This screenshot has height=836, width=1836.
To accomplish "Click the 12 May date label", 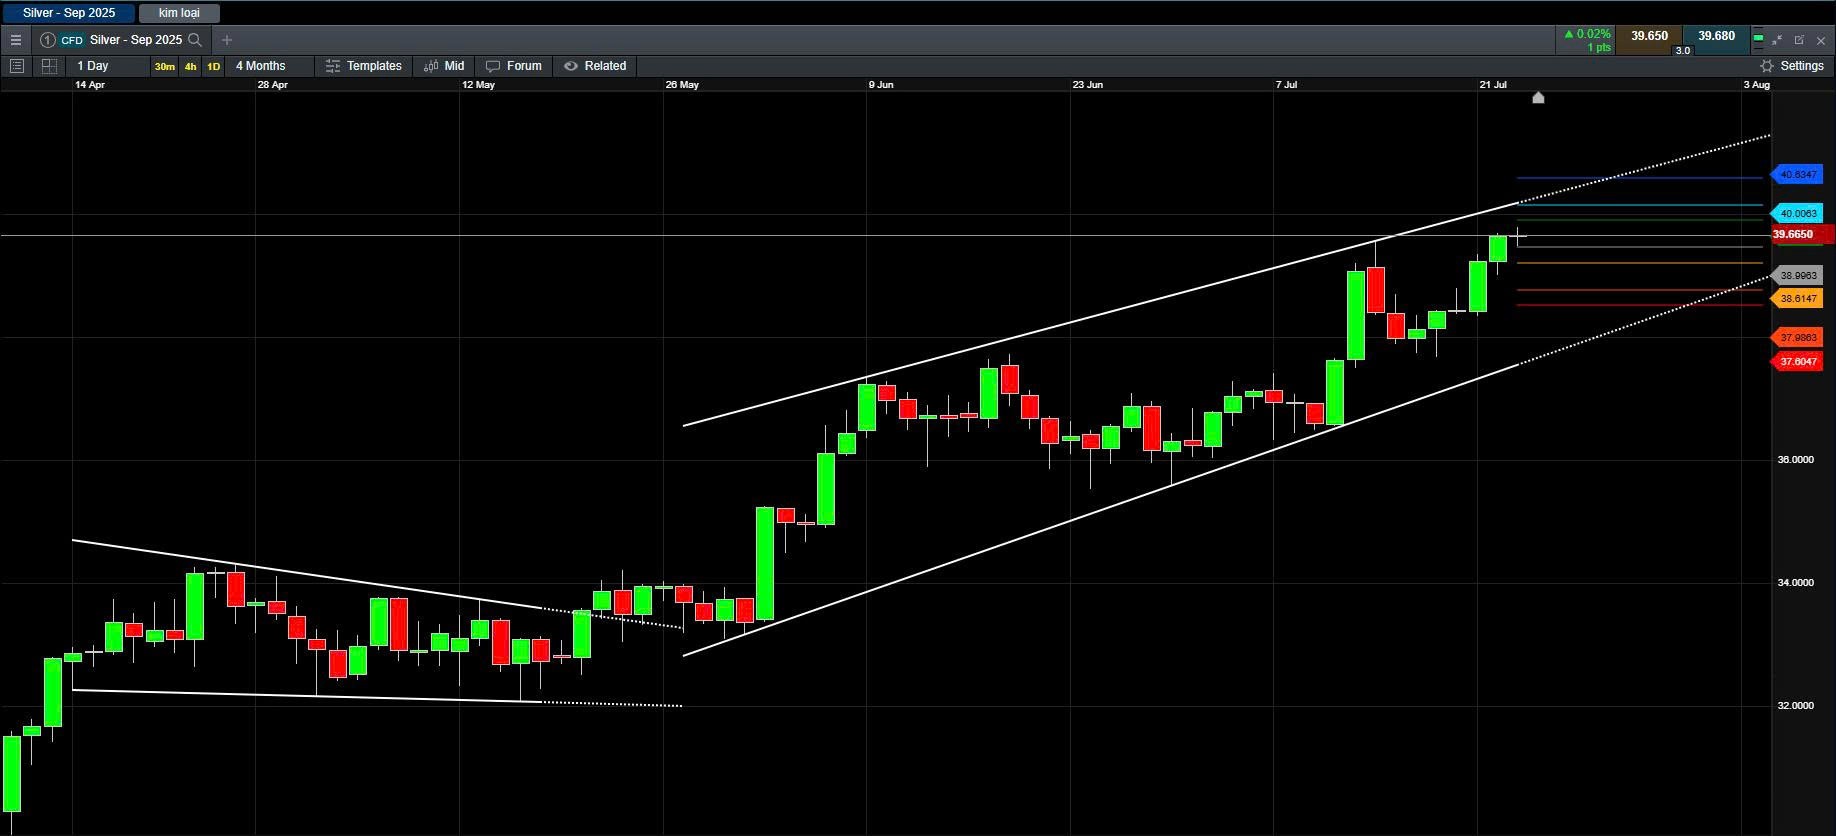I will click(478, 85).
